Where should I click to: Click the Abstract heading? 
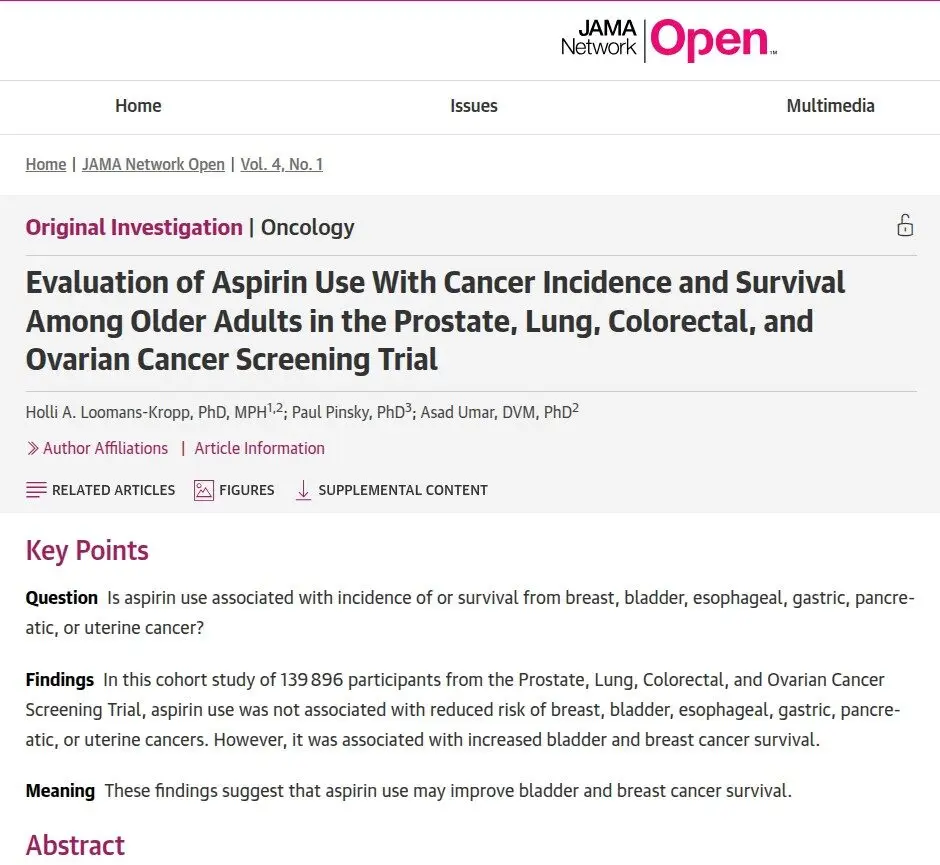[75, 845]
